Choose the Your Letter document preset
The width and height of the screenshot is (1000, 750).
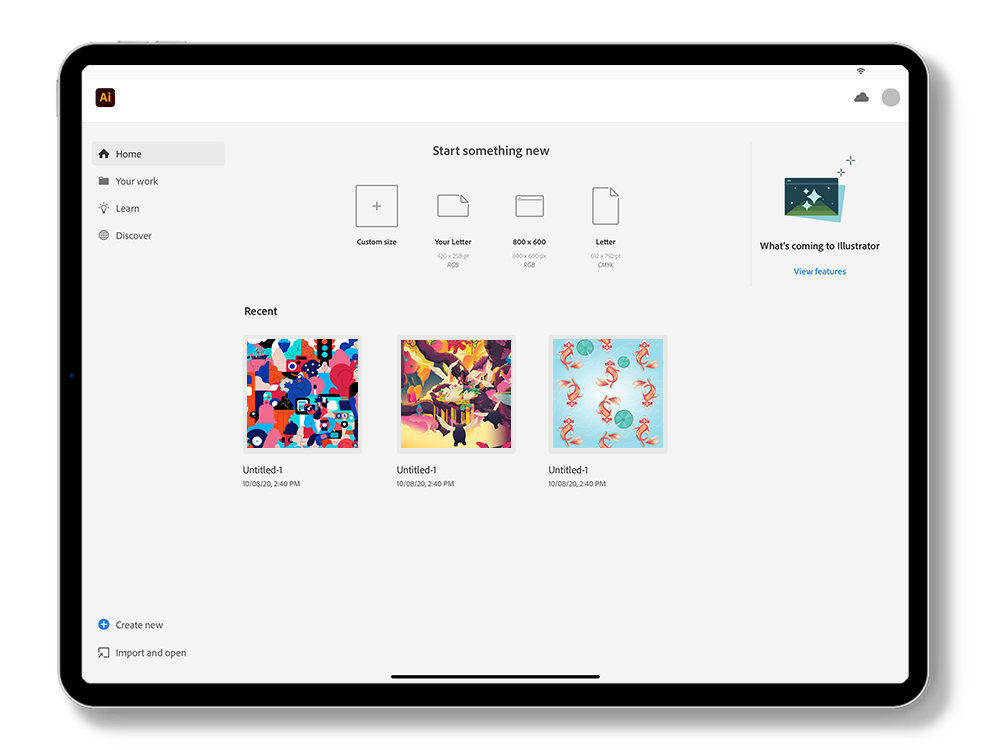(453, 206)
